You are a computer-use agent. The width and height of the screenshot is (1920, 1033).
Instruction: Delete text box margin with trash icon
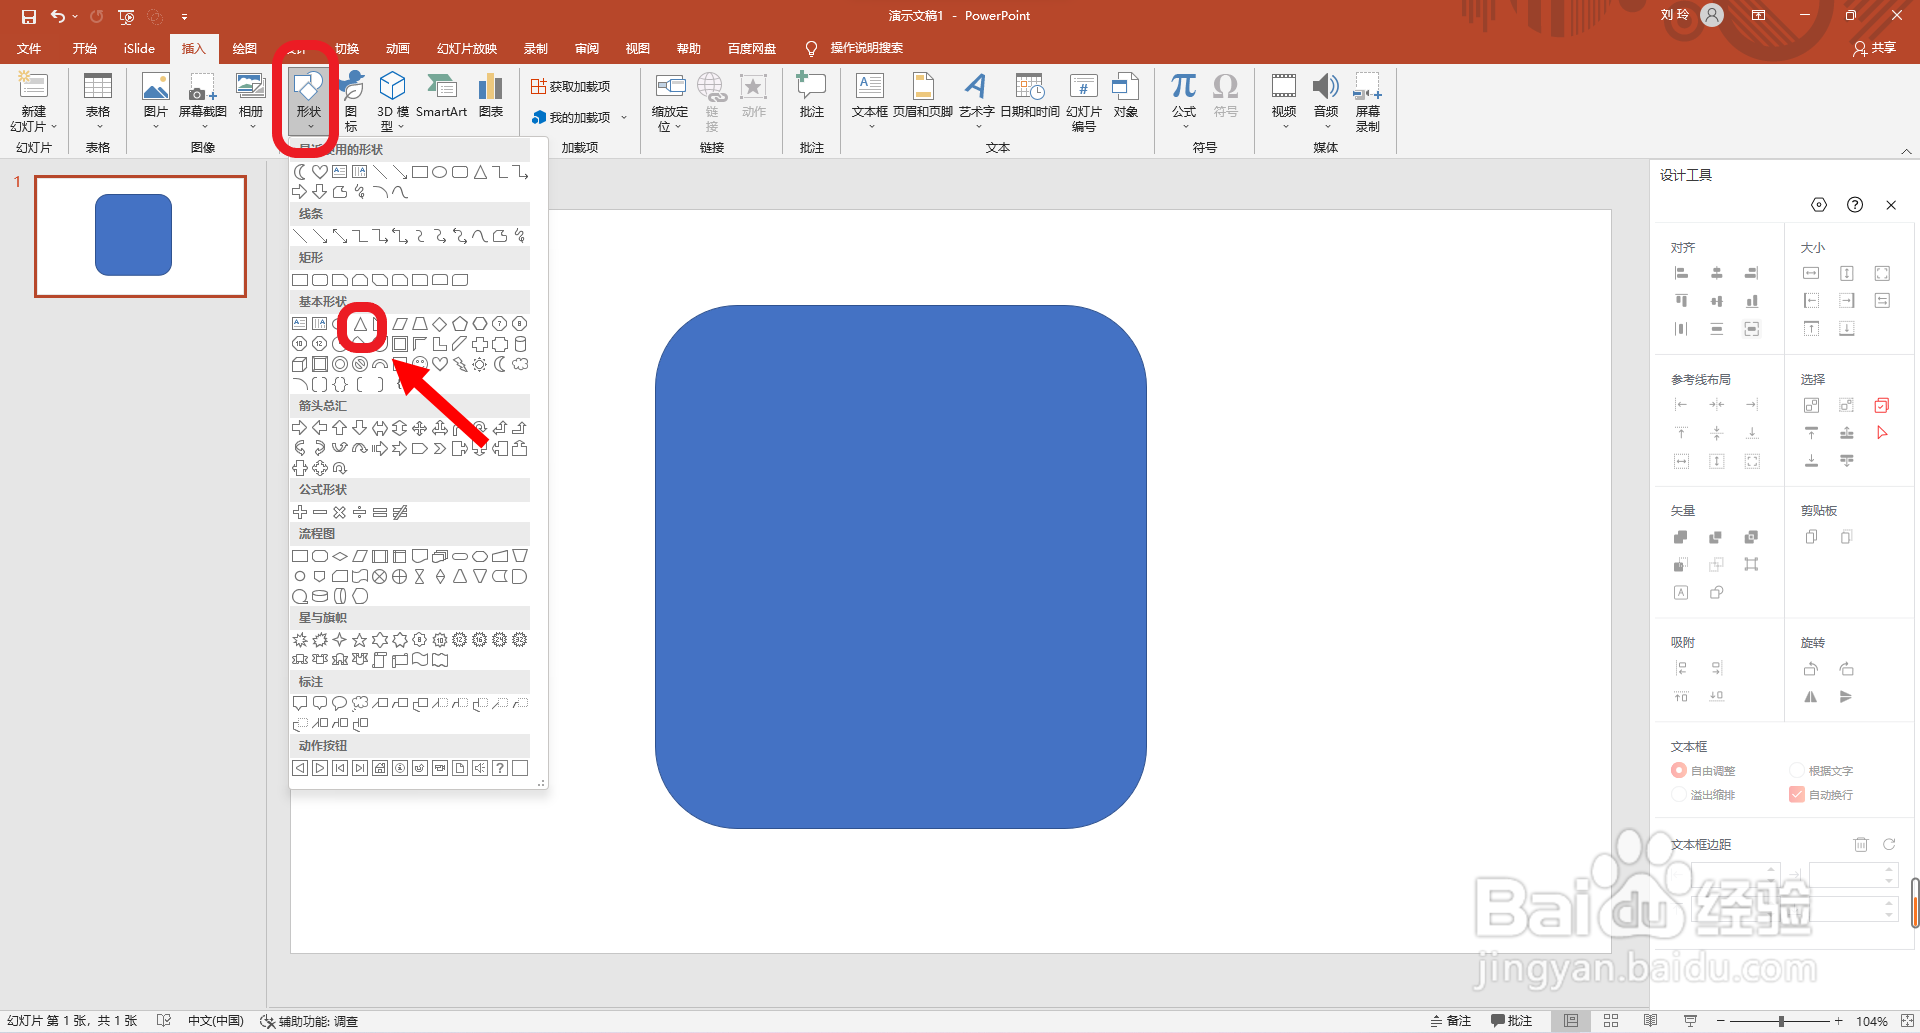pyautogui.click(x=1861, y=844)
